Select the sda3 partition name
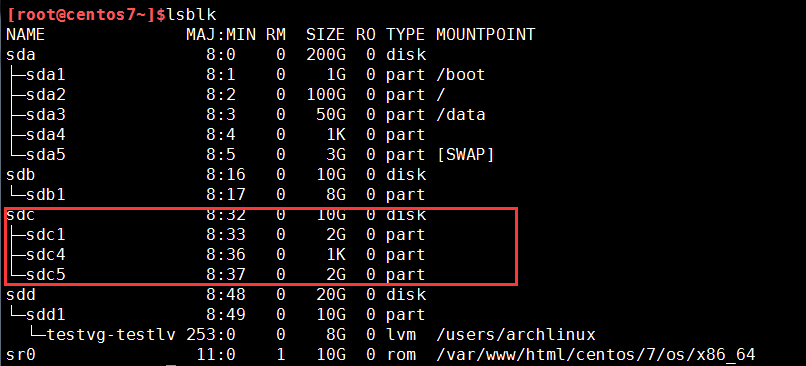 [x=45, y=115]
